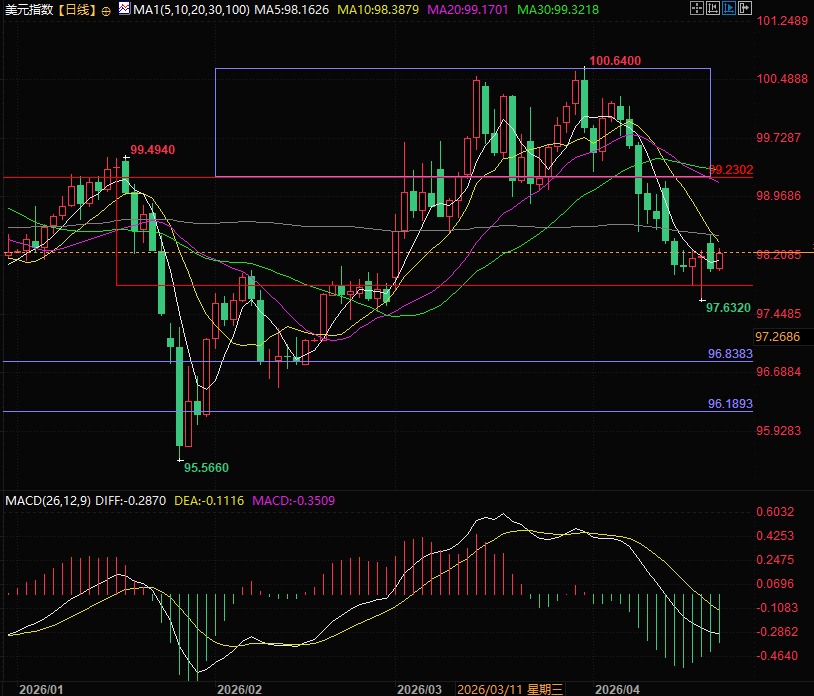
Task: Click the 美元指数 title label
Action: pyautogui.click(x=27, y=9)
